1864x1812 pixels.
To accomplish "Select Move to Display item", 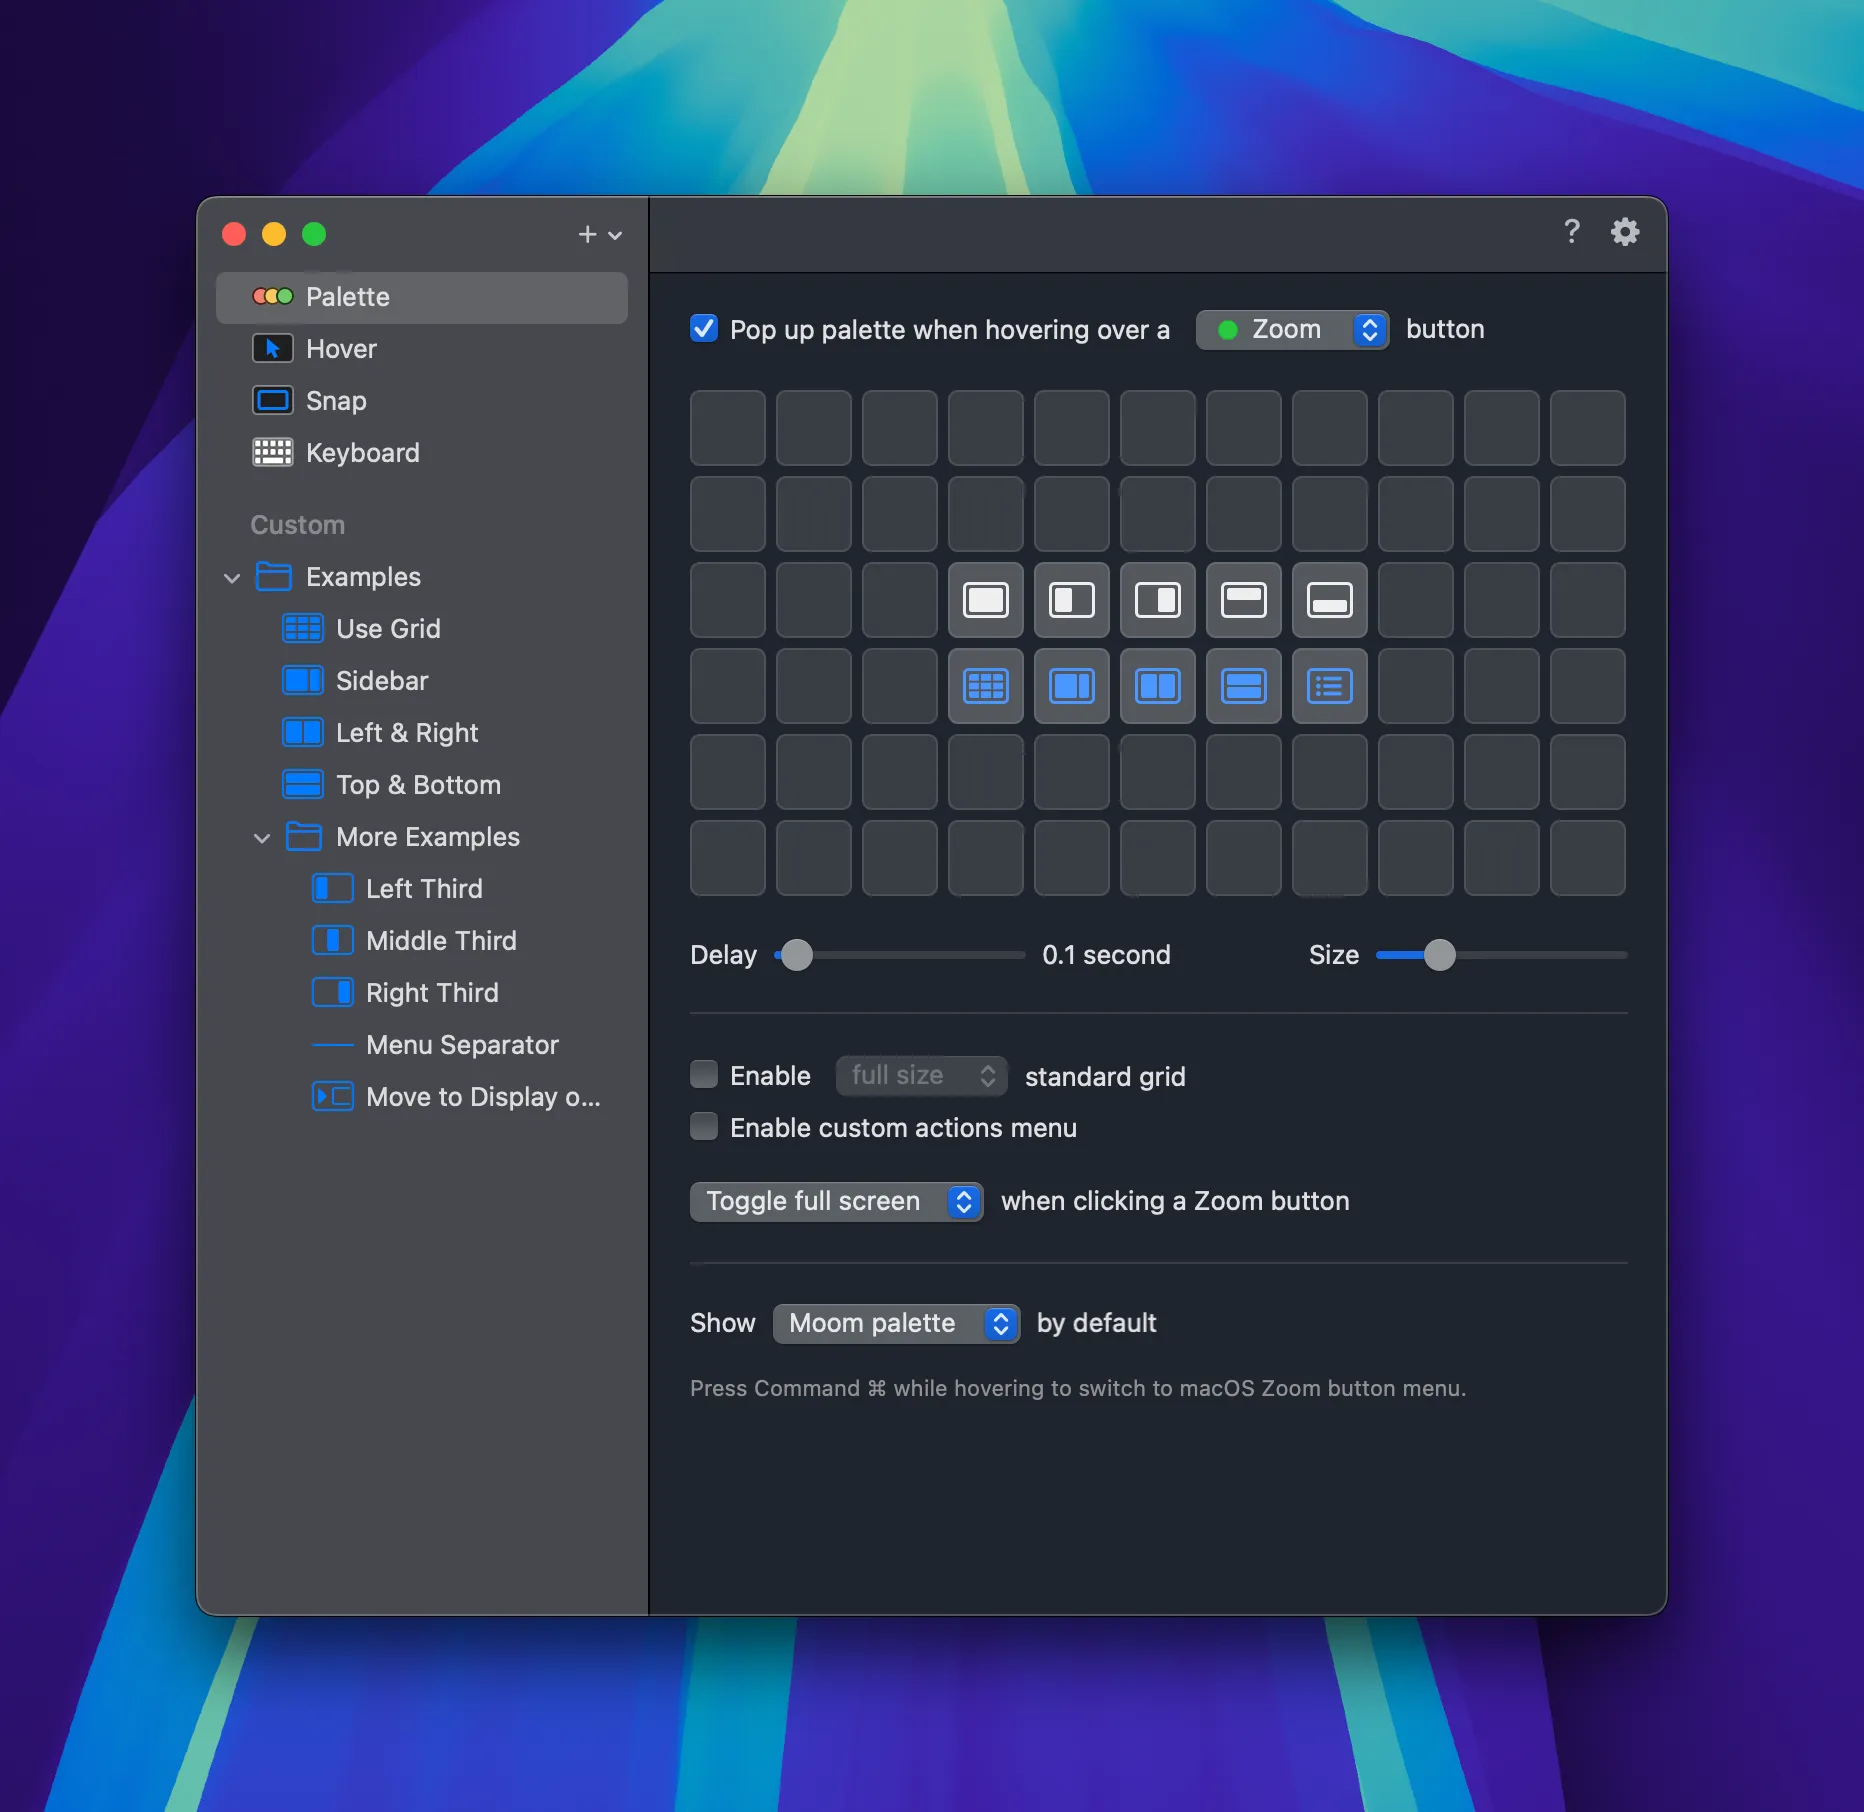I will [x=422, y=1097].
